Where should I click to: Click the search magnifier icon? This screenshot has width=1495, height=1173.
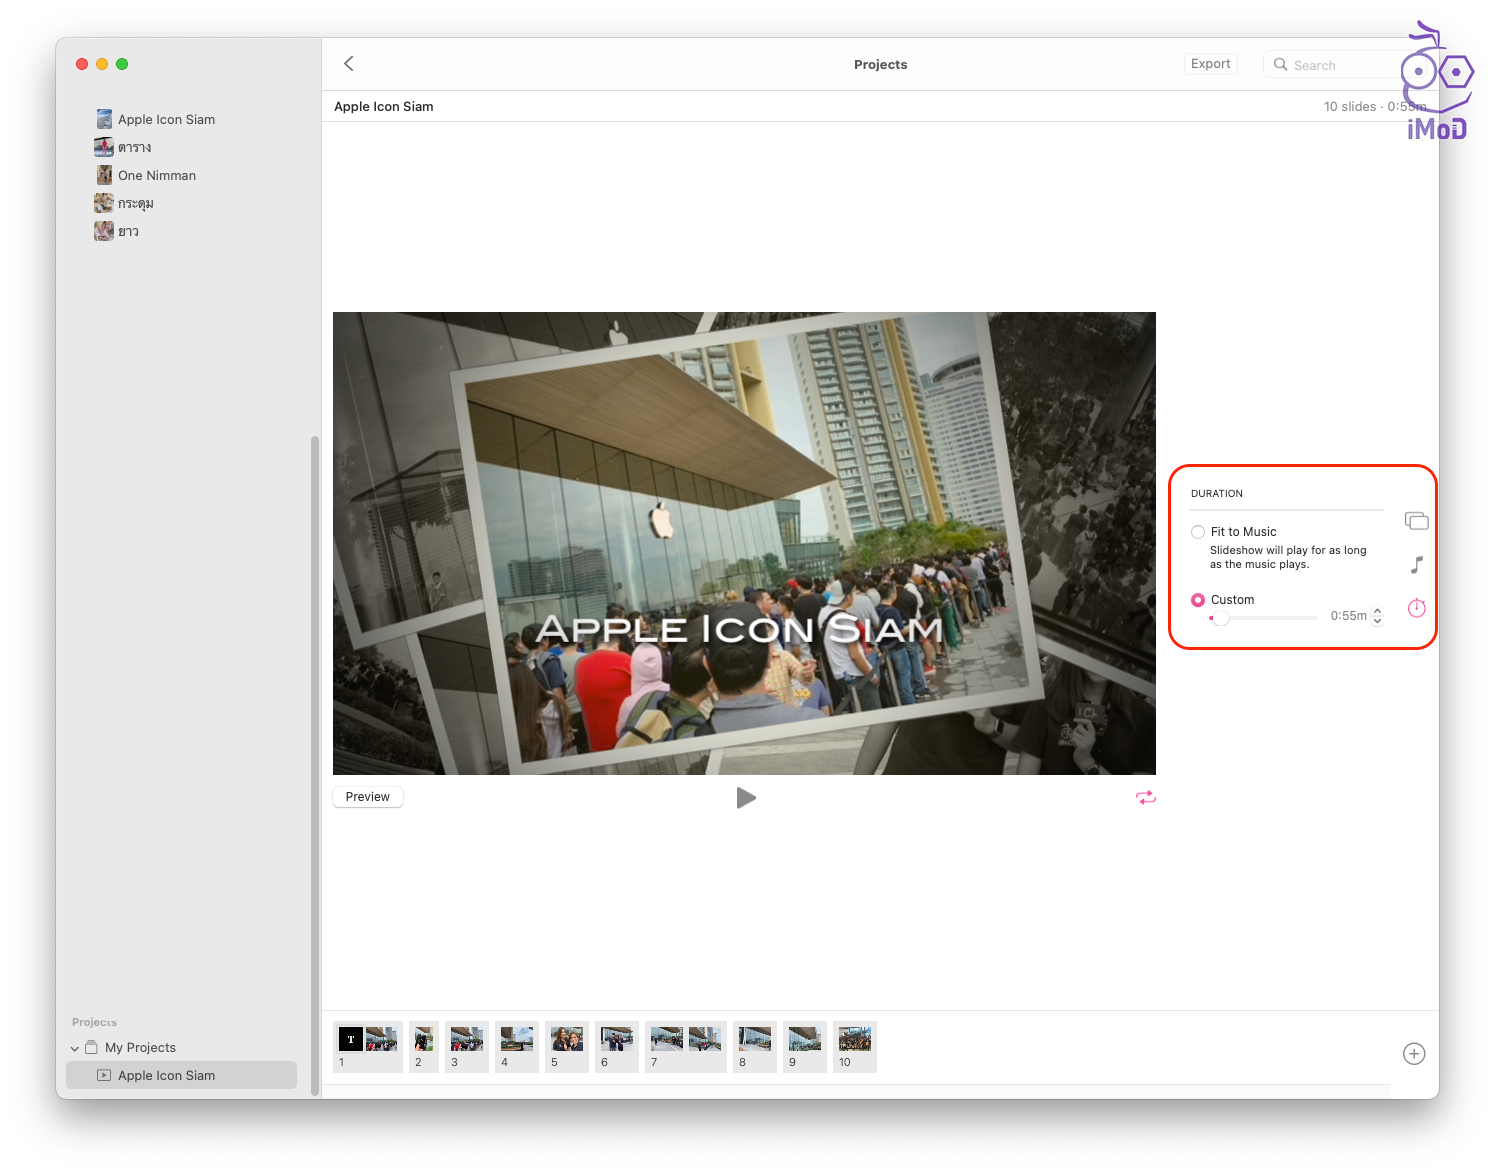coord(1280,65)
